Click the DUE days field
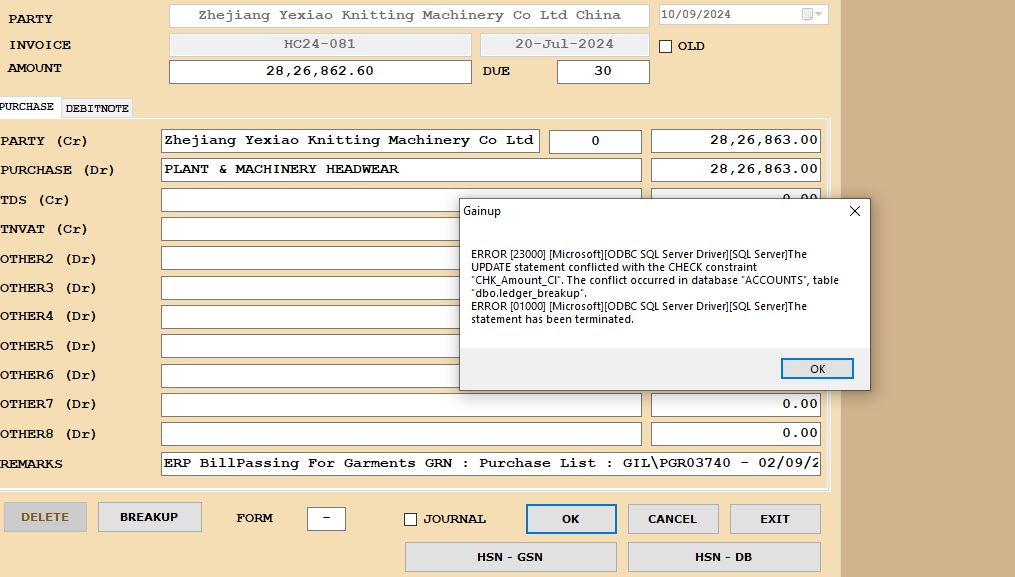Viewport: 1015px width, 577px height. 602,72
